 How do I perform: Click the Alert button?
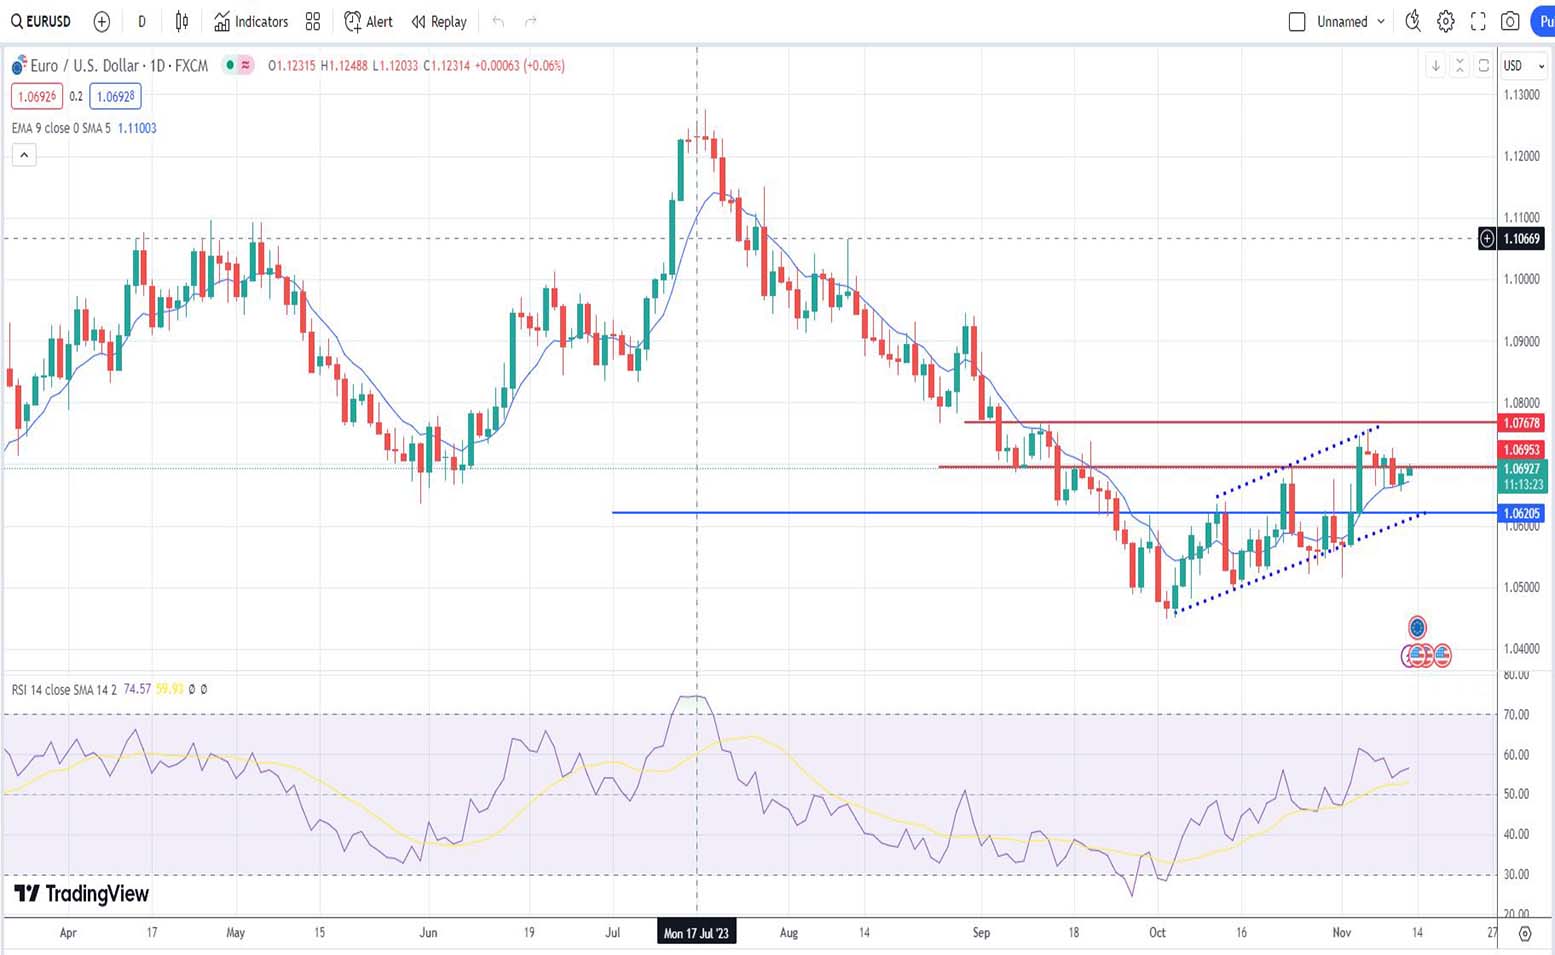368,21
